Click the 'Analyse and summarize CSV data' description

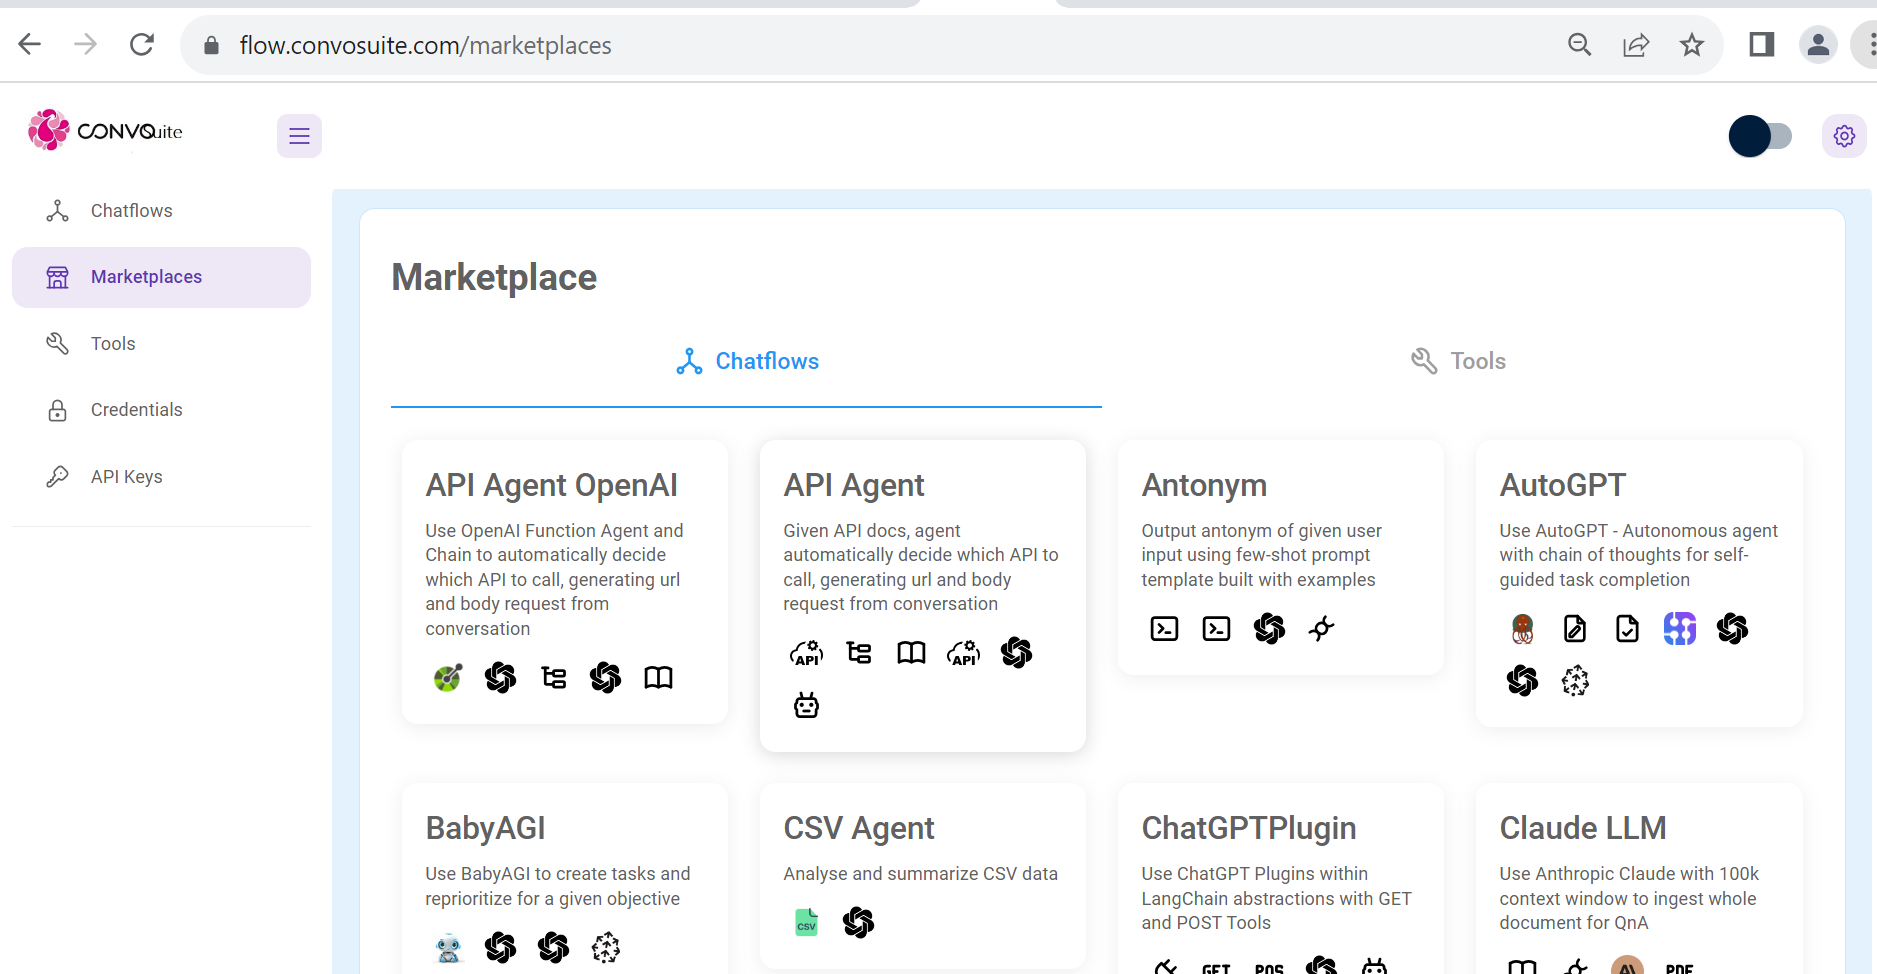point(921,874)
